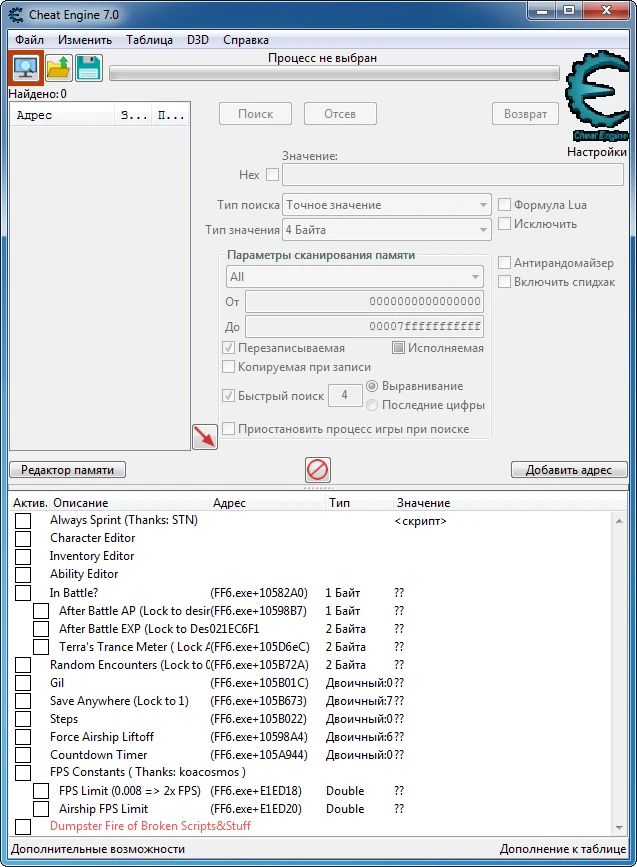
Task: Select Выравнивание radio button
Action: (372, 386)
